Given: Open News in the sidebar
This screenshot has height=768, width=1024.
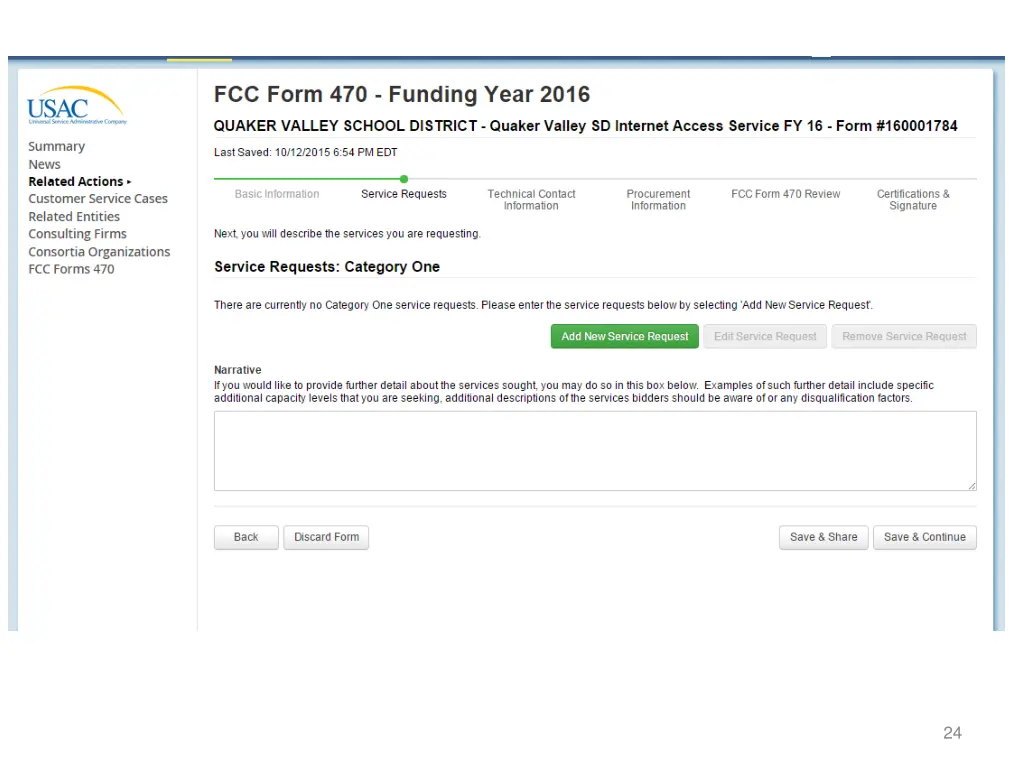Looking at the screenshot, I should click(44, 165).
